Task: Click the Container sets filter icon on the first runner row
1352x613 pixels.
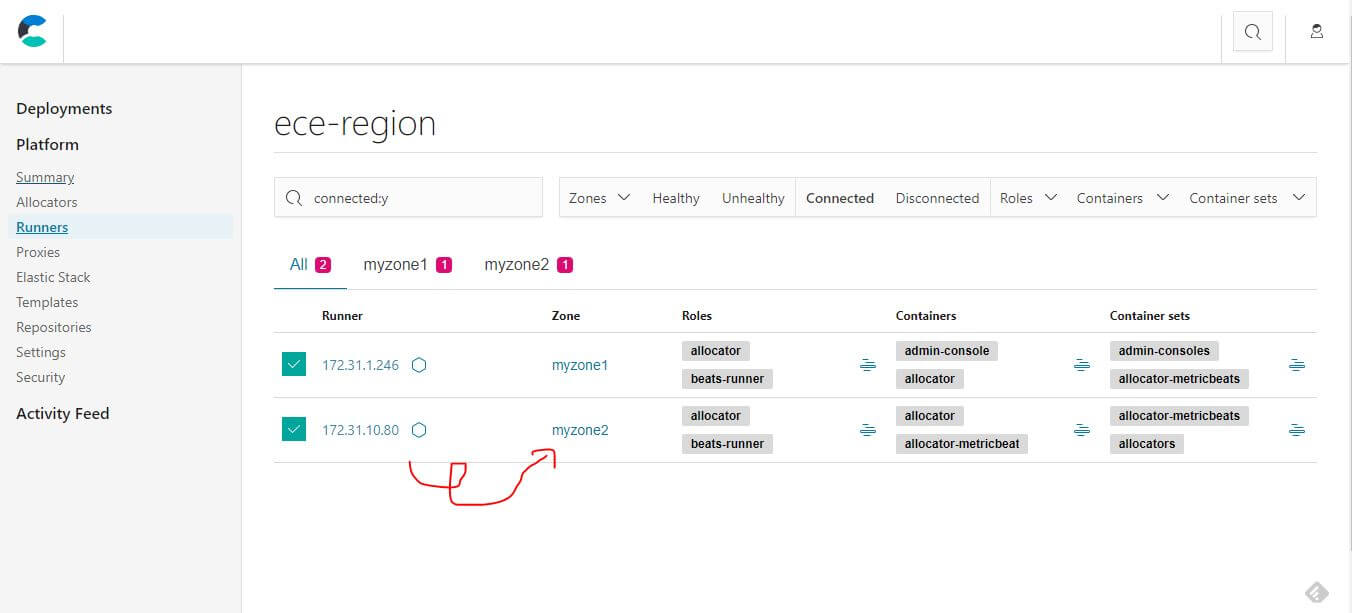Action: coord(1297,365)
